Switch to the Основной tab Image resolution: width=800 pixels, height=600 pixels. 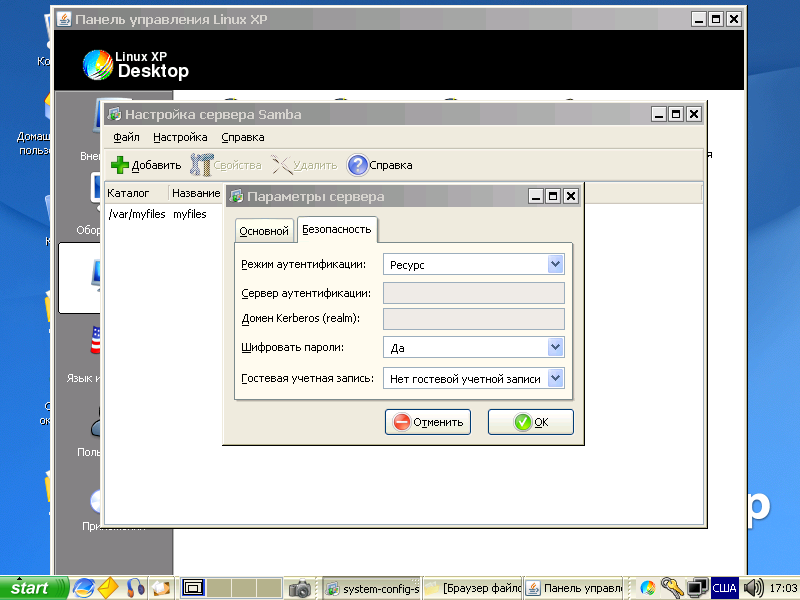click(x=264, y=231)
